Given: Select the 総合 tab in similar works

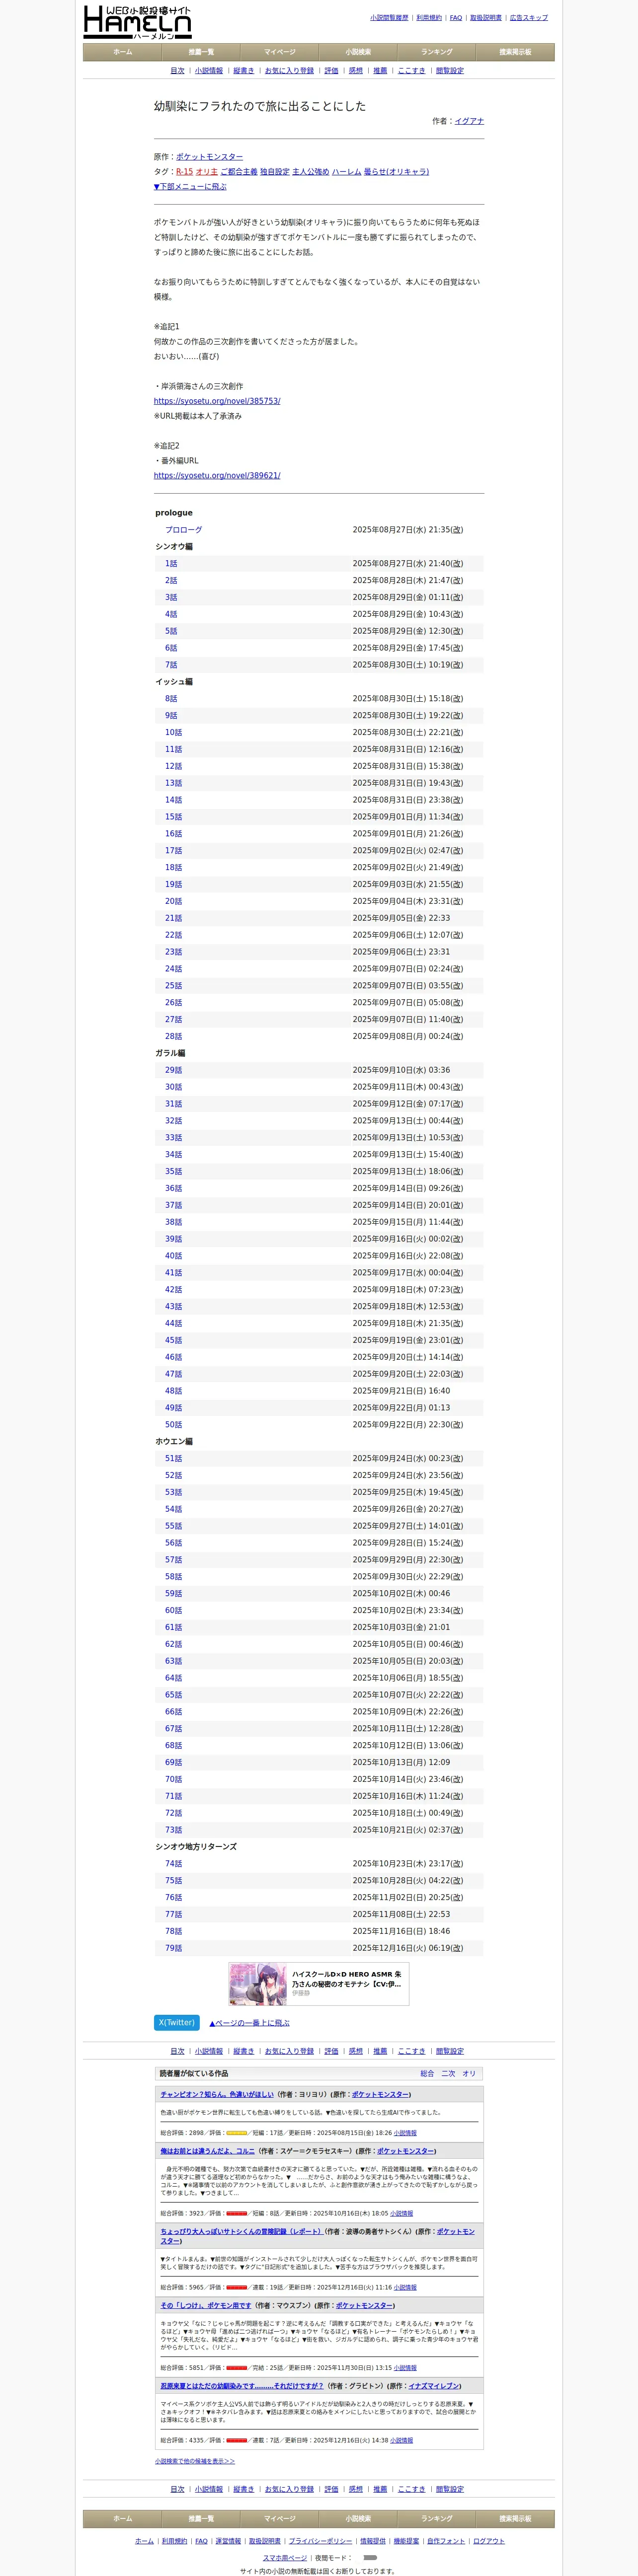Looking at the screenshot, I should [427, 2073].
